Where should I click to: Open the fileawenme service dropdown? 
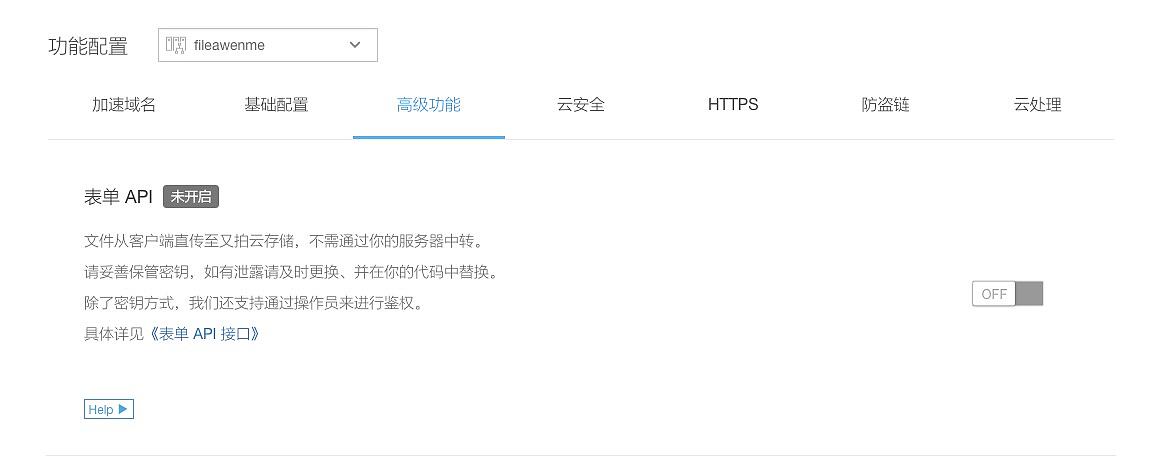click(x=267, y=45)
